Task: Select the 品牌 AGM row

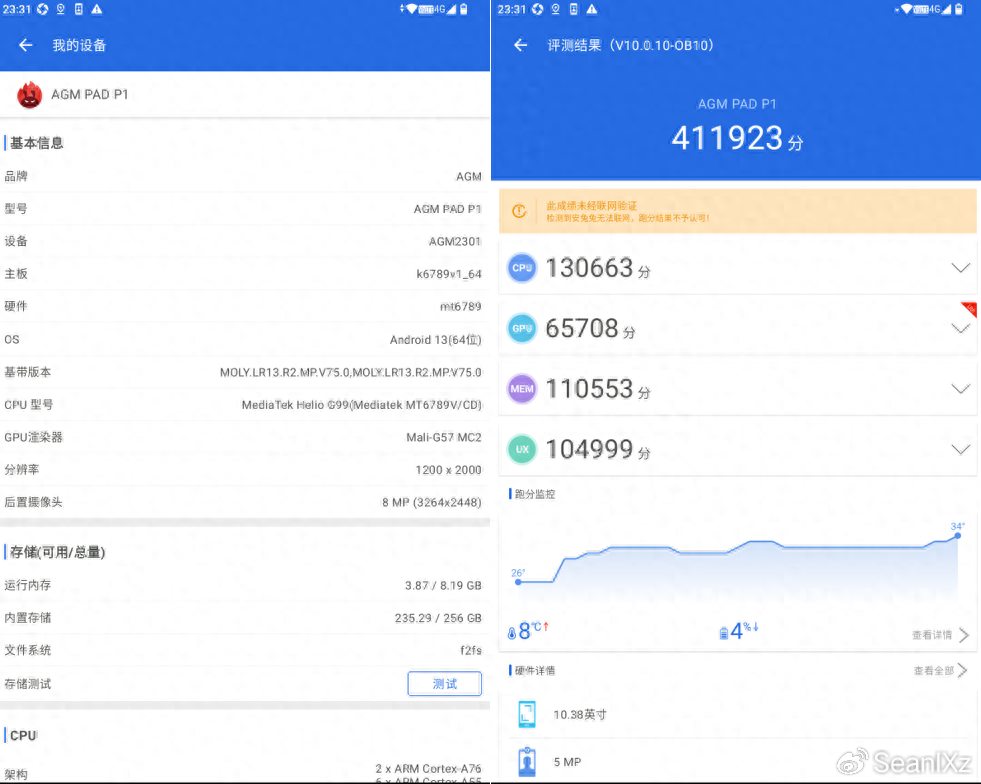Action: (x=245, y=176)
